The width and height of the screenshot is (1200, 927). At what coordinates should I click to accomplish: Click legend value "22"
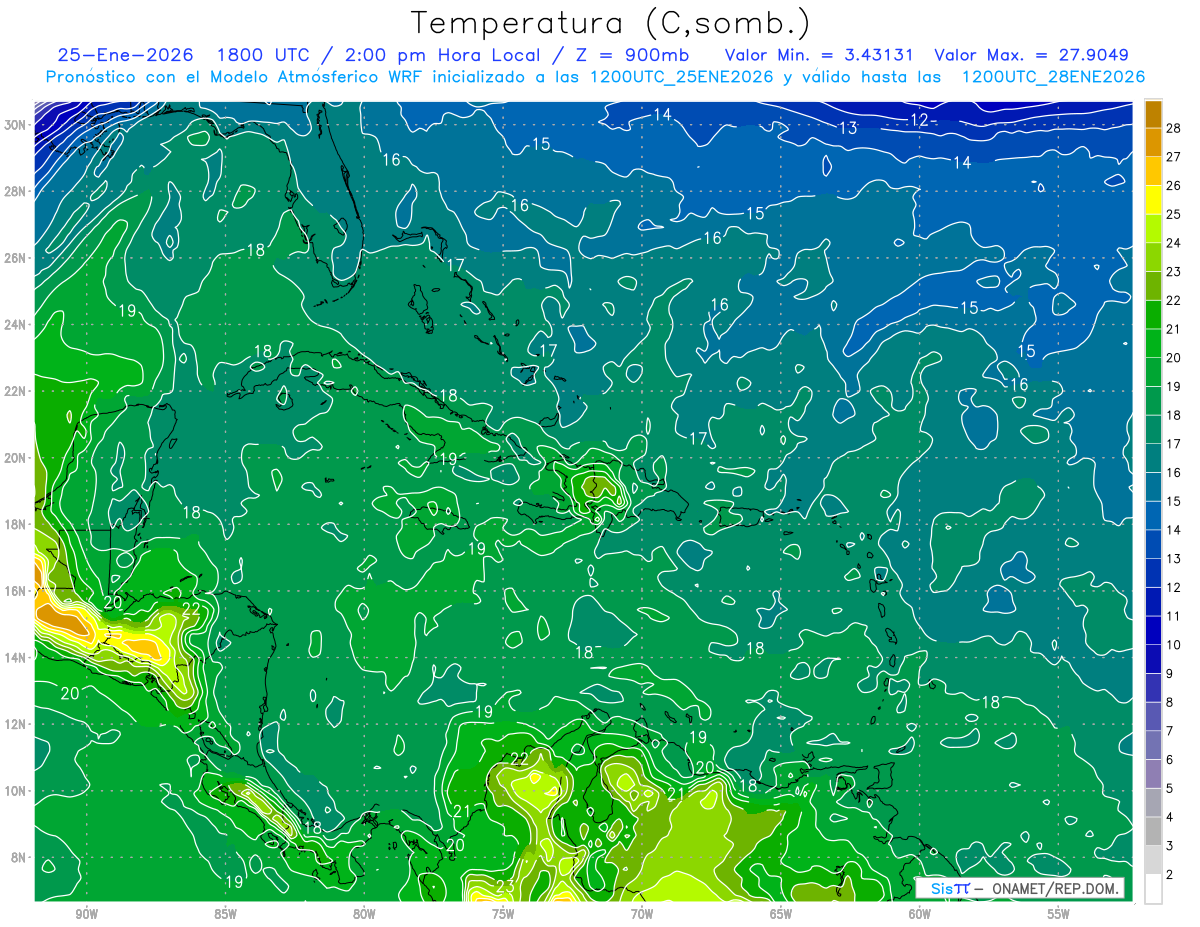point(1174,300)
